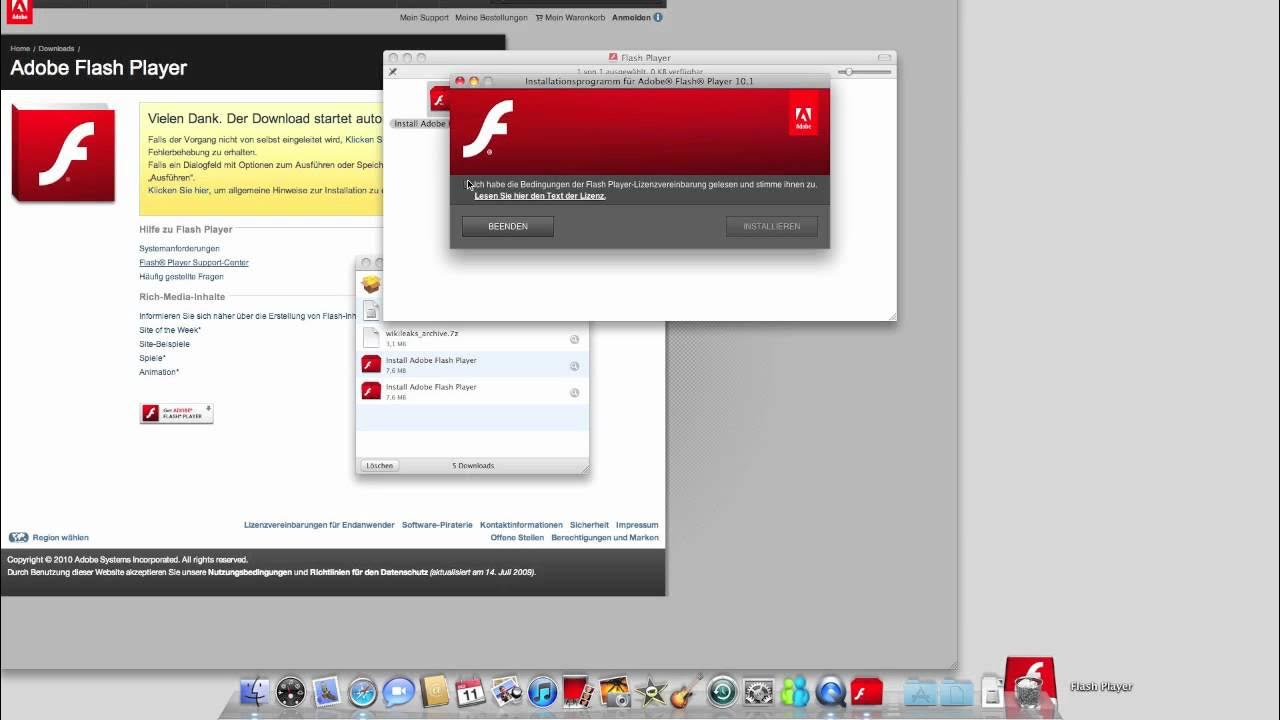Screen dimensions: 1280x720
Task: Open Offene Stellen footer link
Action: click(517, 538)
